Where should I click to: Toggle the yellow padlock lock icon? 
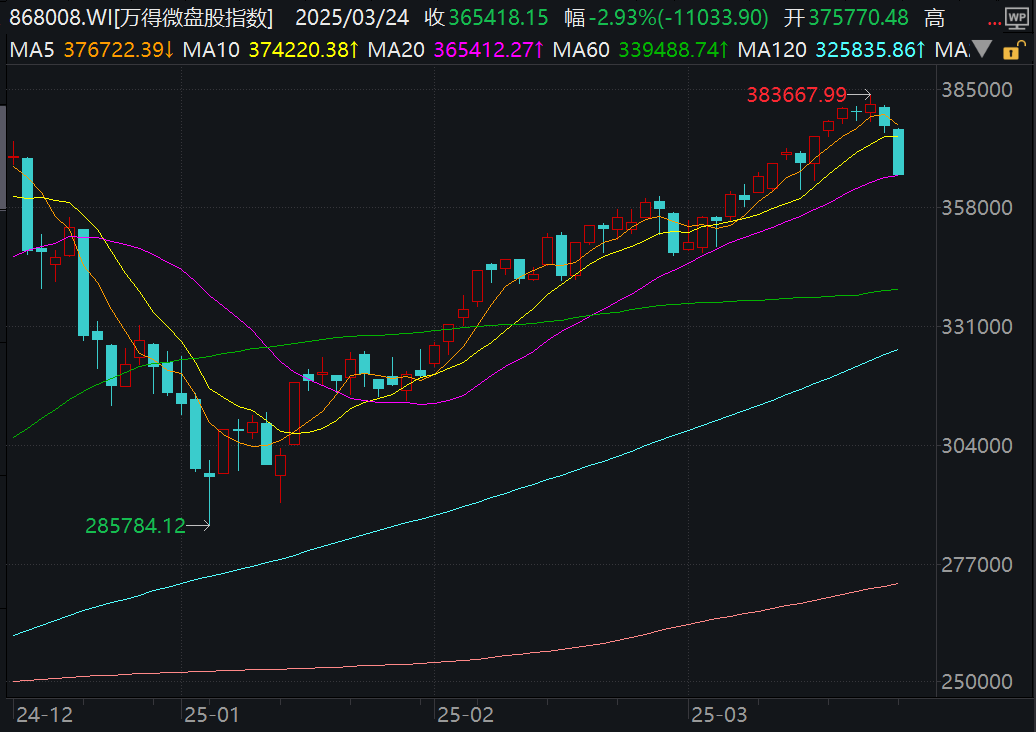tap(1014, 49)
